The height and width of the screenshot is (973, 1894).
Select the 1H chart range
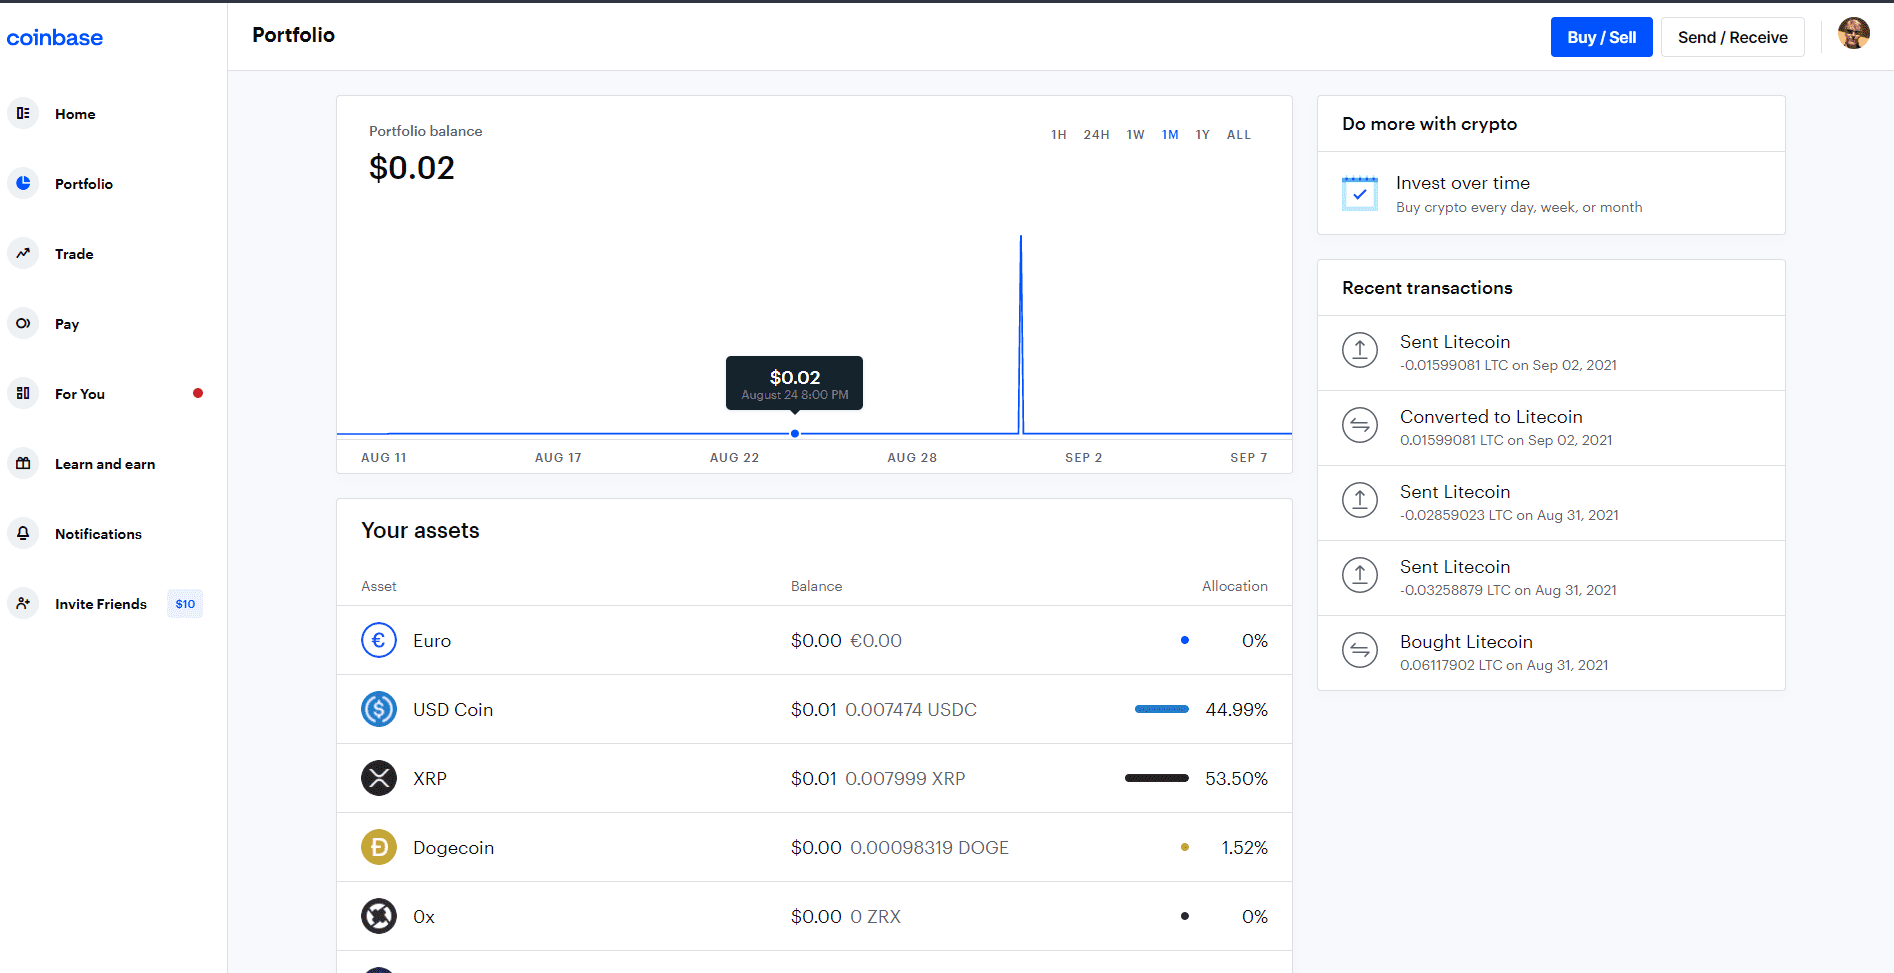(x=1059, y=134)
